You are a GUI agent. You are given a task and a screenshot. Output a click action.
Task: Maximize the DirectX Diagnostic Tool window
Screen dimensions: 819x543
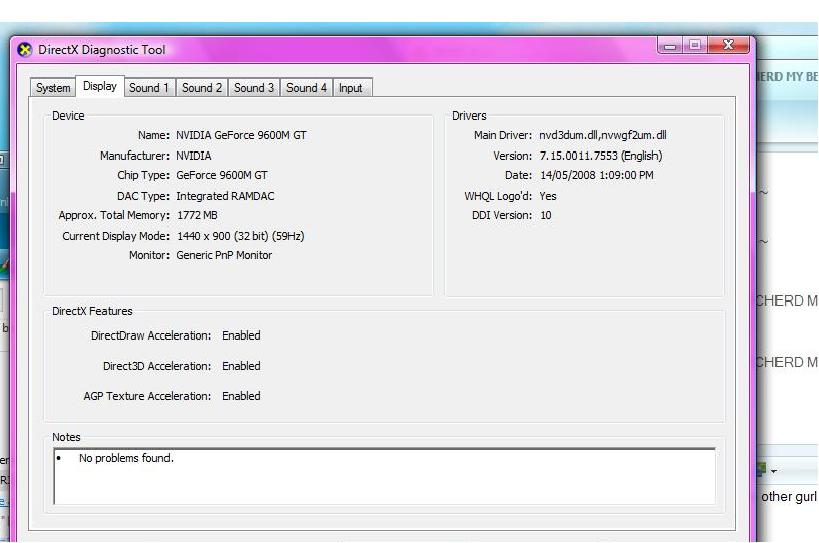694,46
